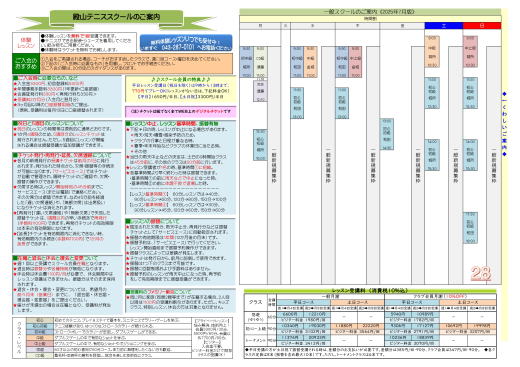Click the green title ribbon banner
Screen dimensions: 520x367
pos(116,18)
